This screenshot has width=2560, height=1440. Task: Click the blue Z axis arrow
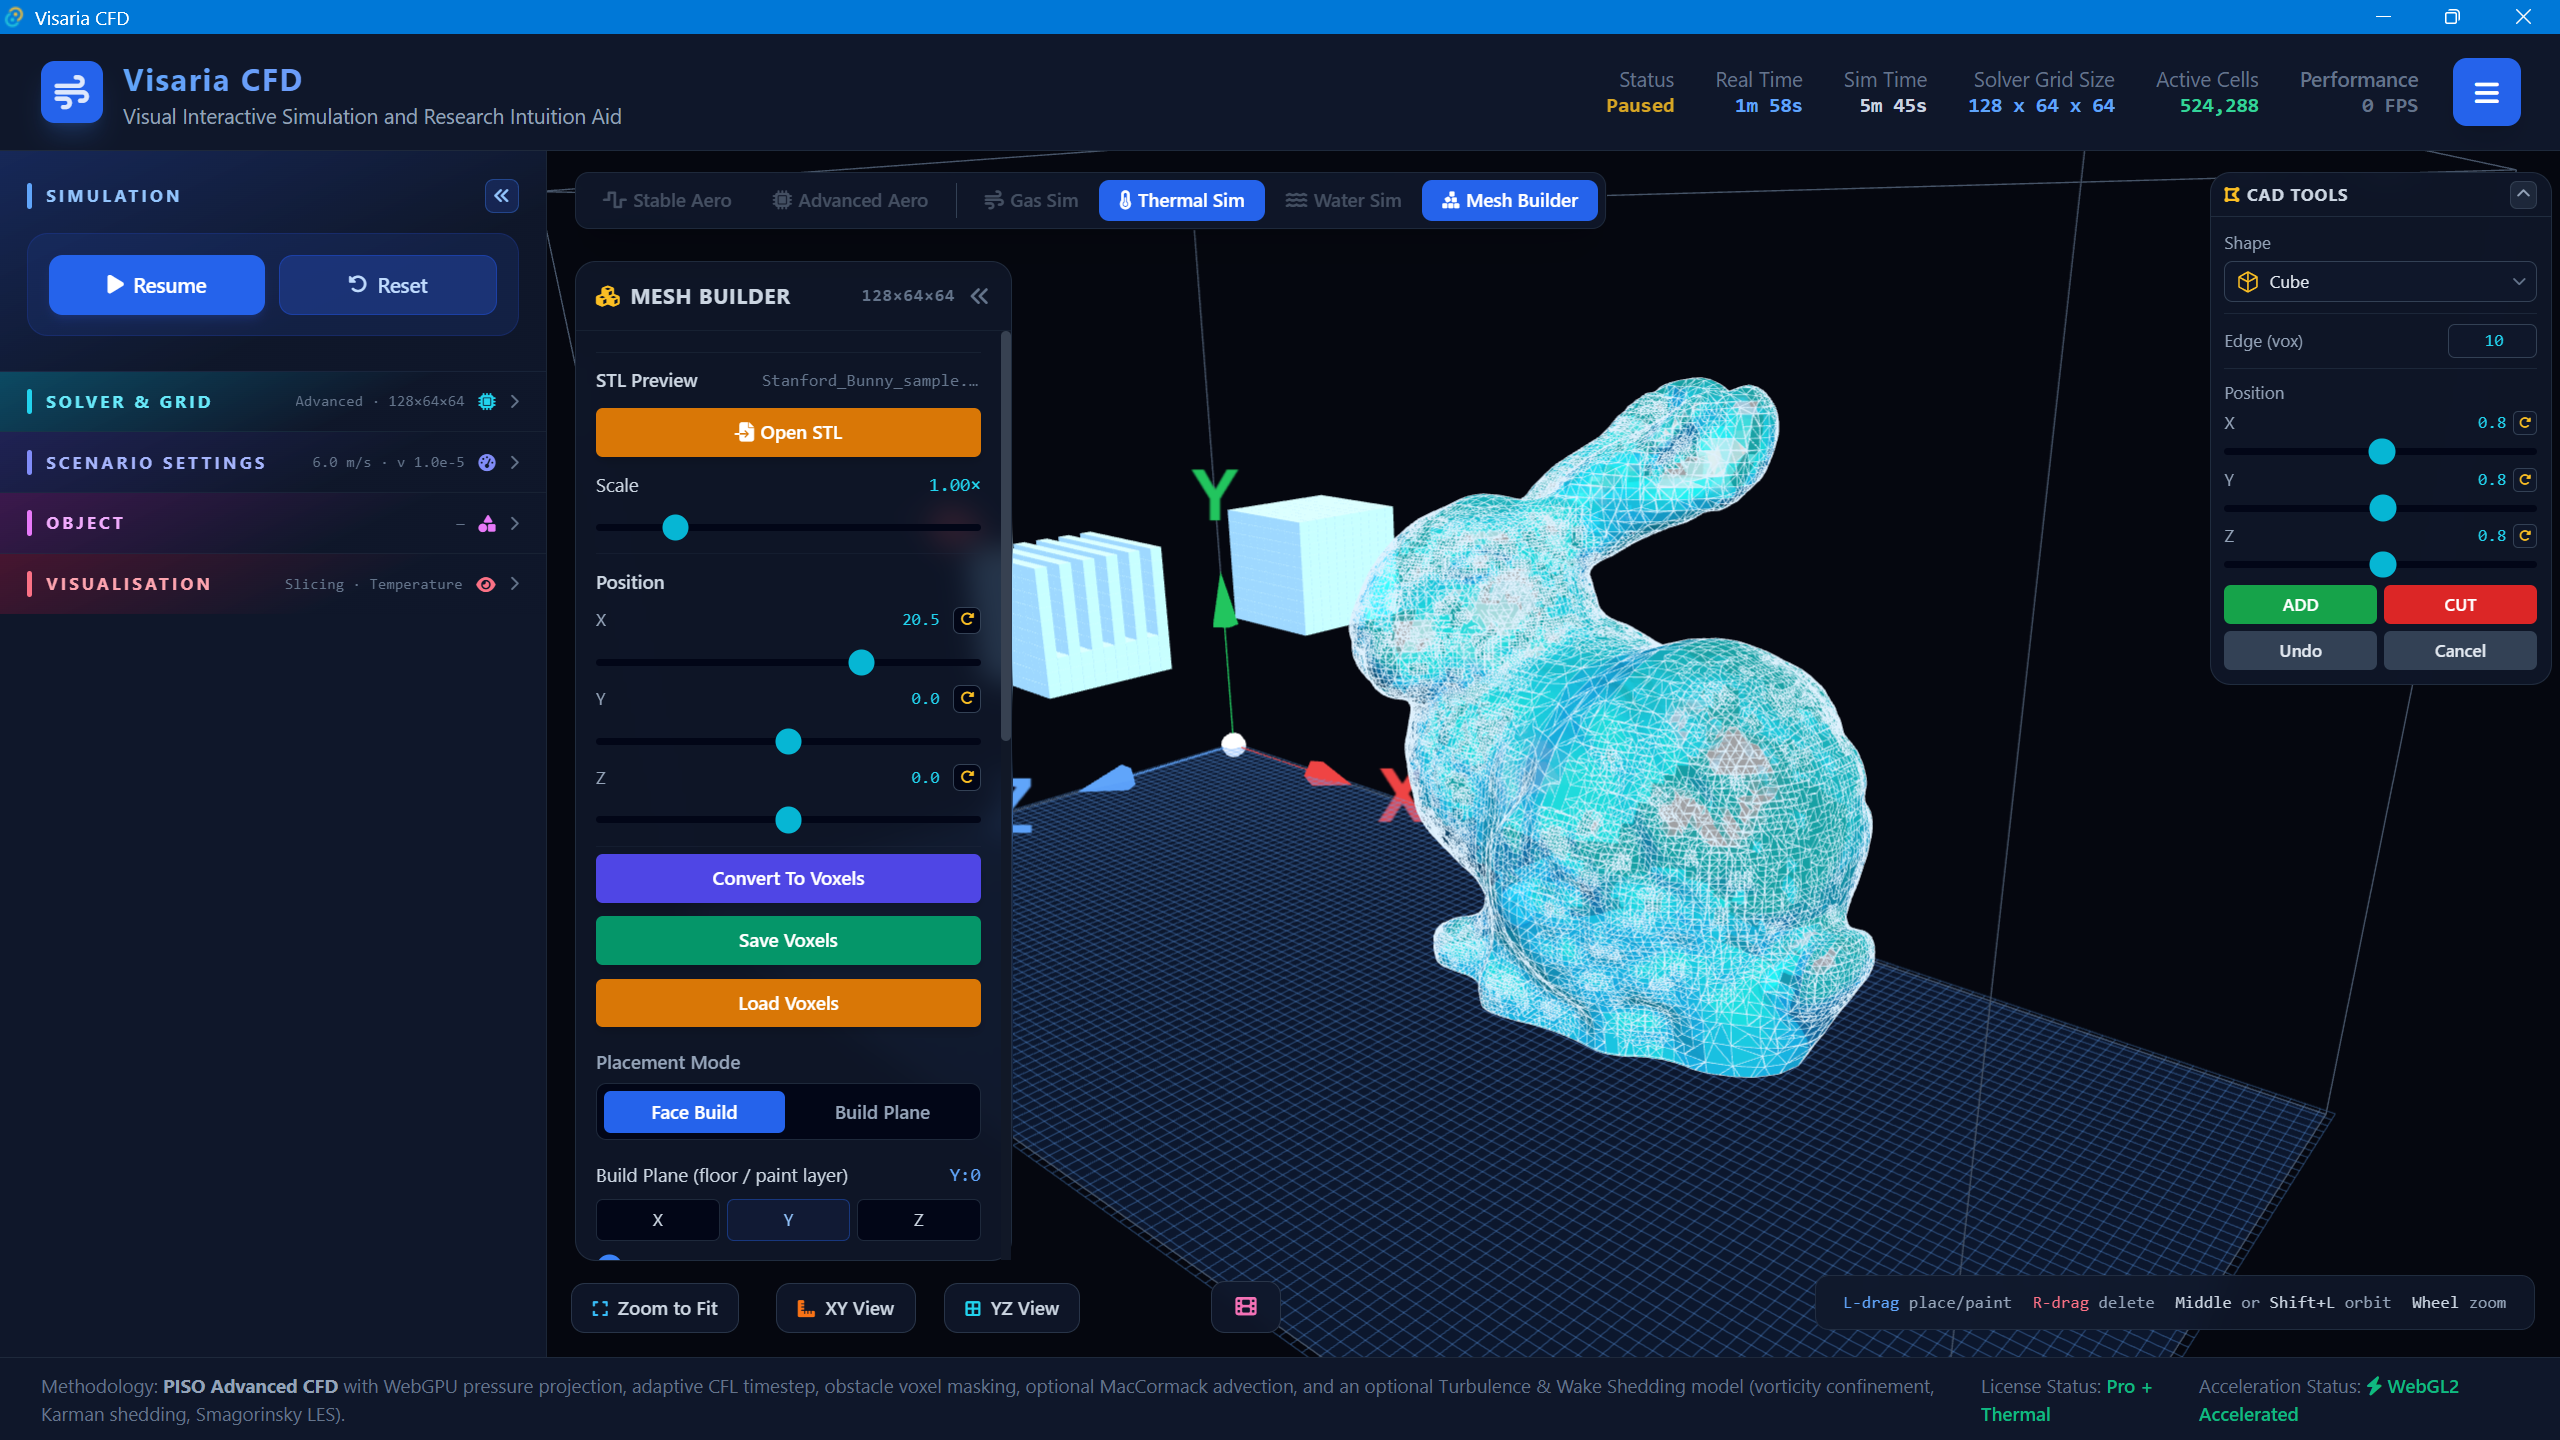(x=1110, y=778)
